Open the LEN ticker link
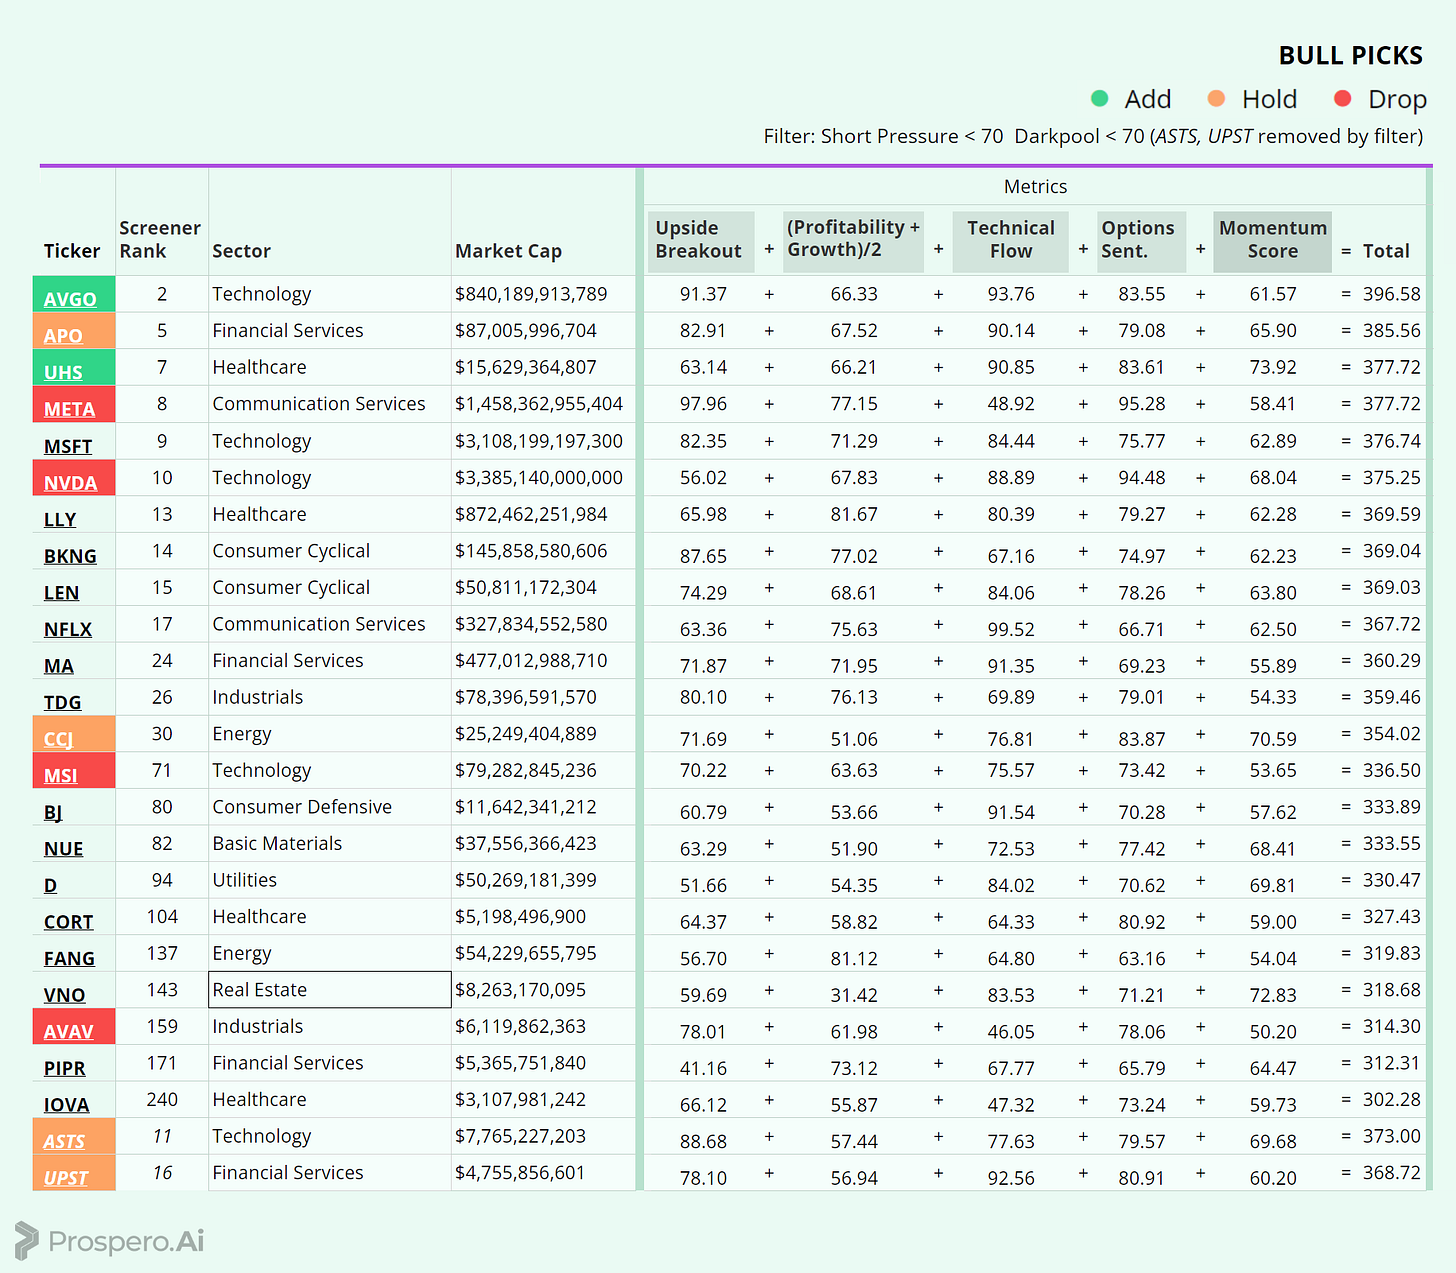The height and width of the screenshot is (1273, 1456). pyautogui.click(x=61, y=592)
